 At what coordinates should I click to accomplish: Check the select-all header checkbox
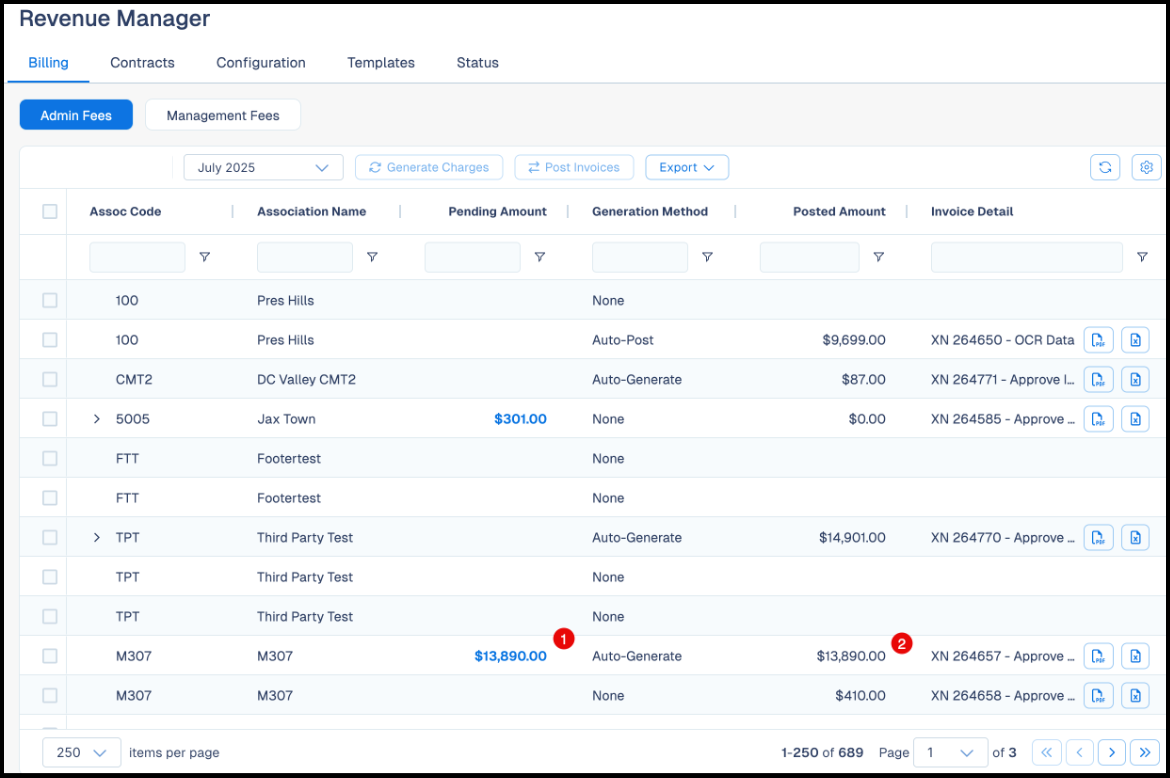coord(50,211)
